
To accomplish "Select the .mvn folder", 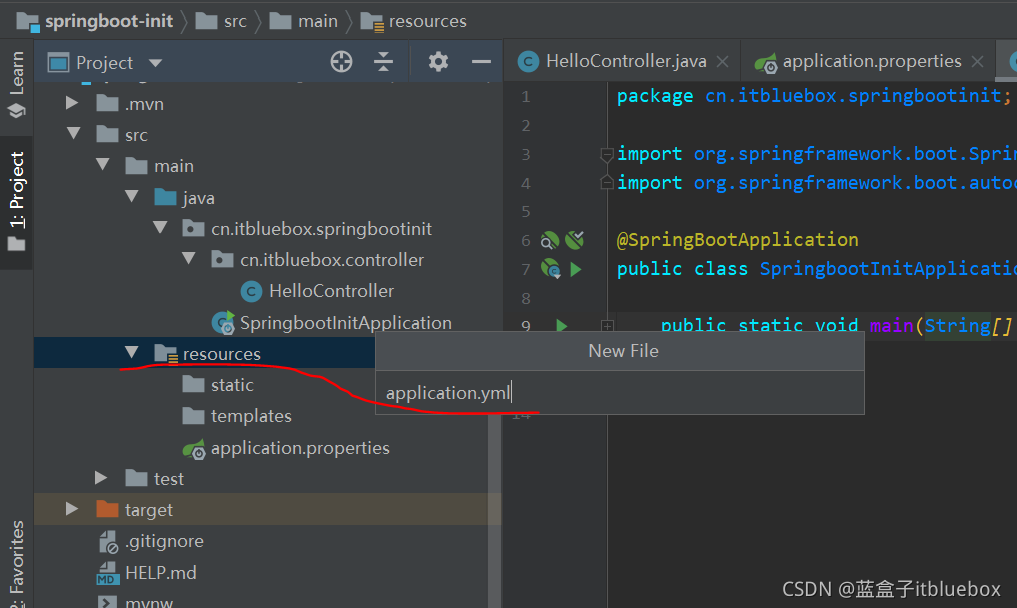I will (130, 104).
